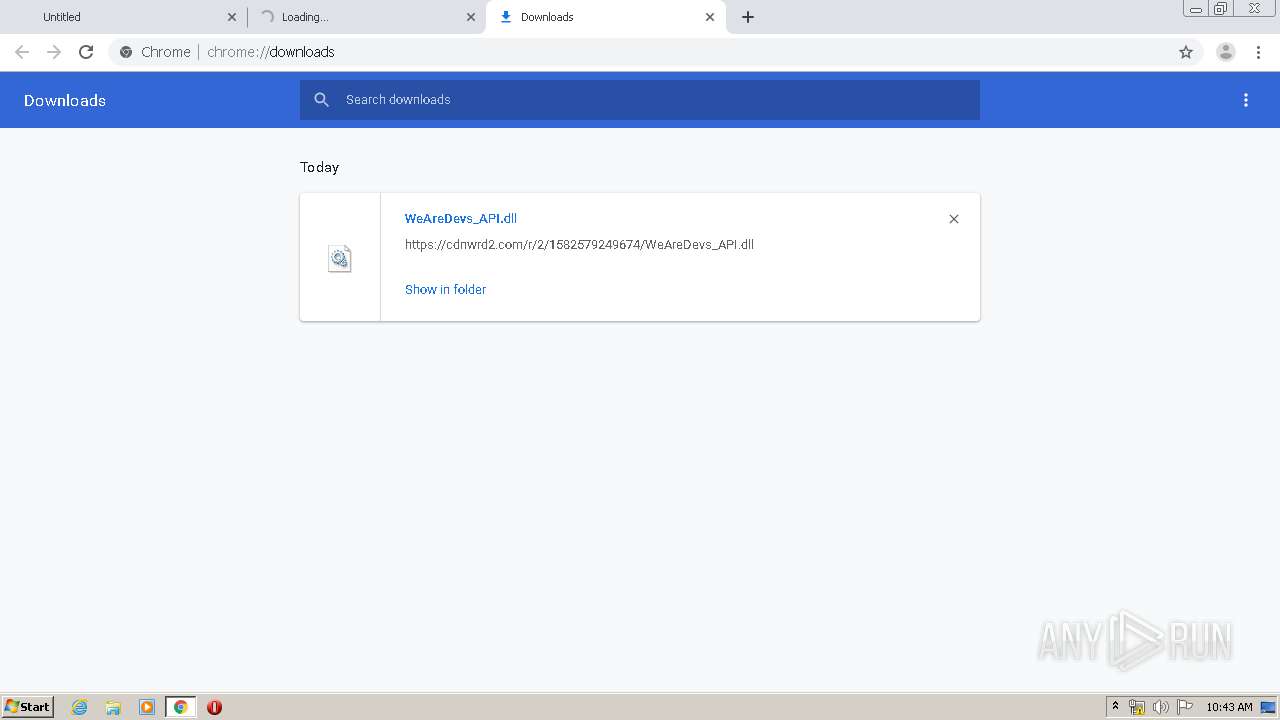Open the red Opera taskbar icon

click(214, 707)
